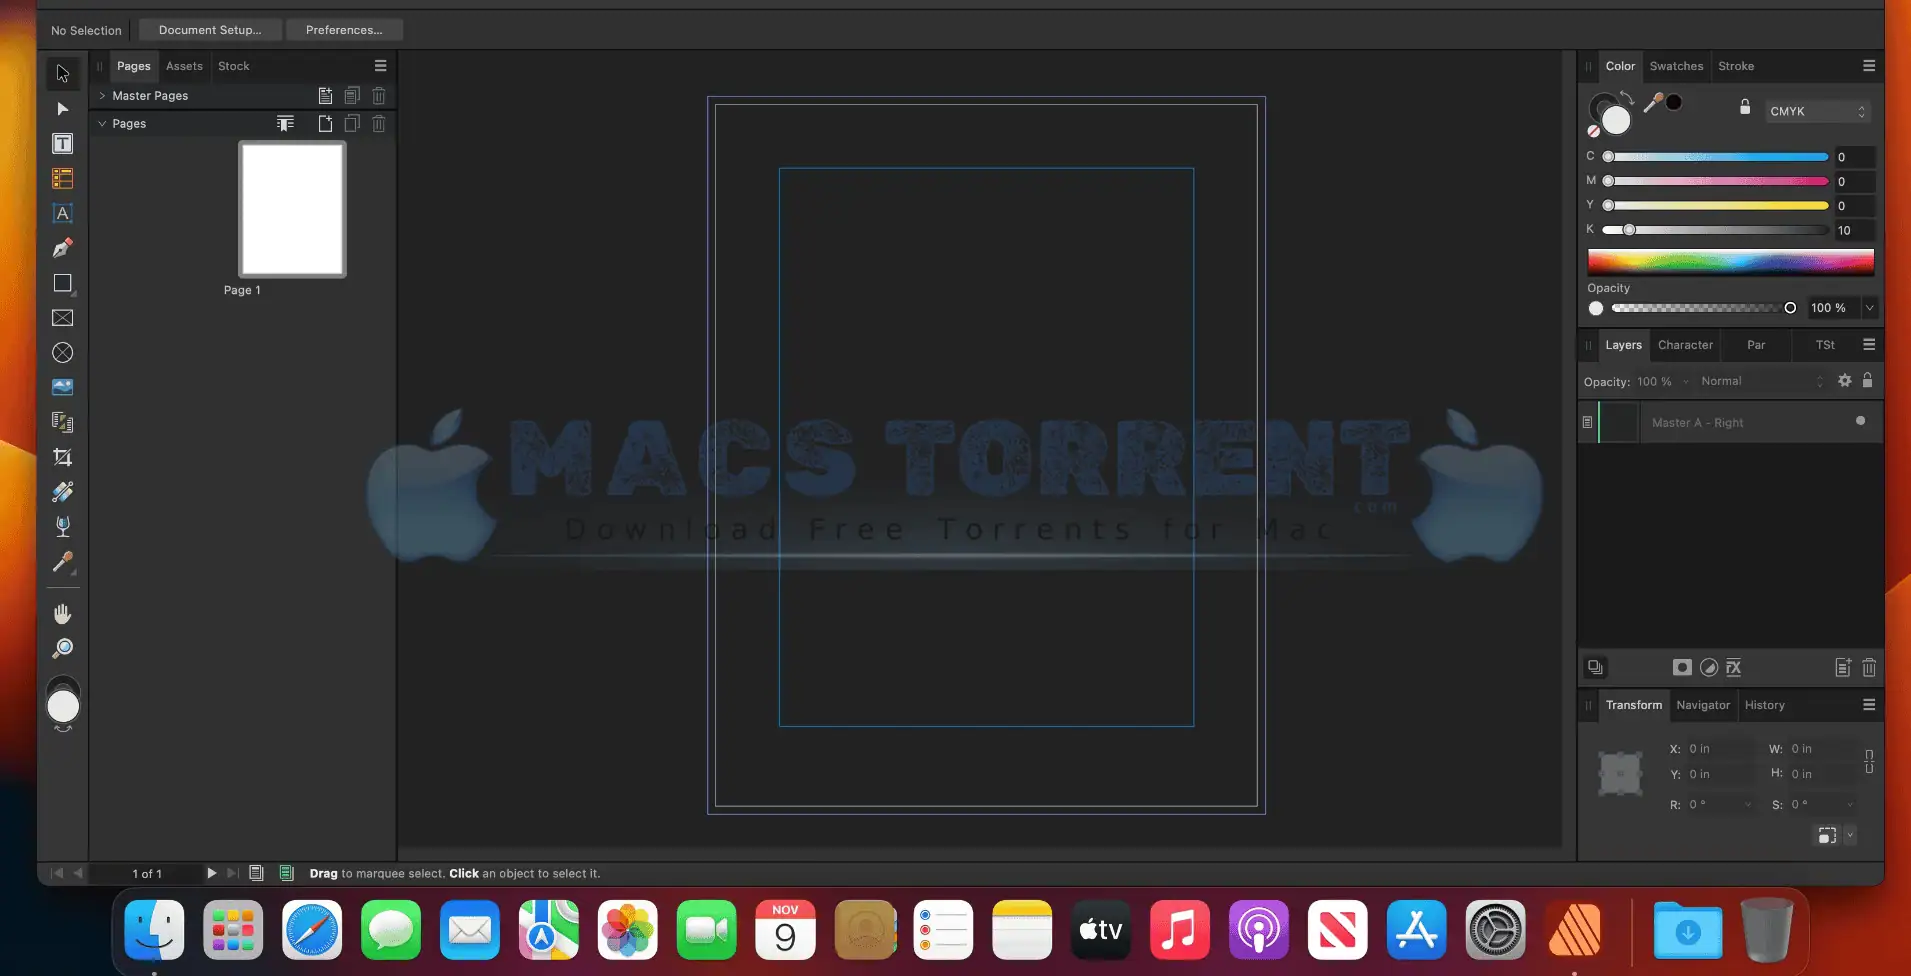Switch to the Swatches tab
This screenshot has width=1911, height=976.
point(1676,66)
